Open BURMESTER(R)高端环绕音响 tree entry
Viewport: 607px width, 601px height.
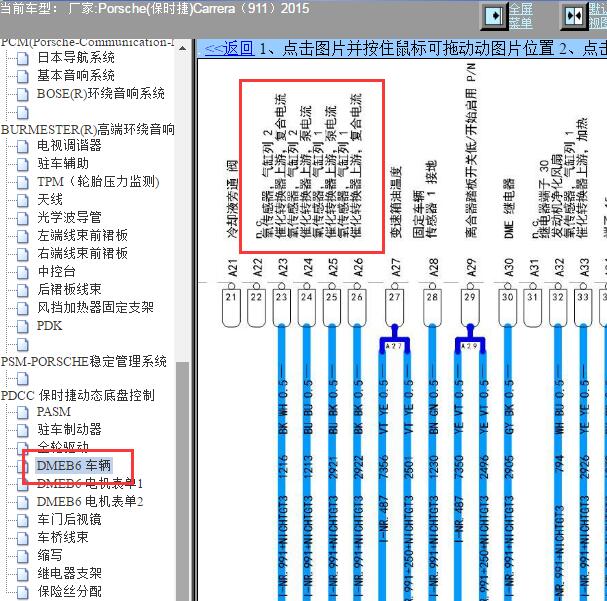[87, 129]
